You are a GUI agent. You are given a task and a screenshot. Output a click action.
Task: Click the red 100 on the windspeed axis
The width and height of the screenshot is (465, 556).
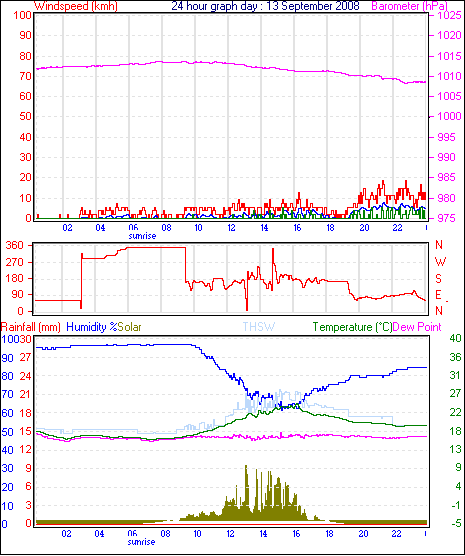22,15
